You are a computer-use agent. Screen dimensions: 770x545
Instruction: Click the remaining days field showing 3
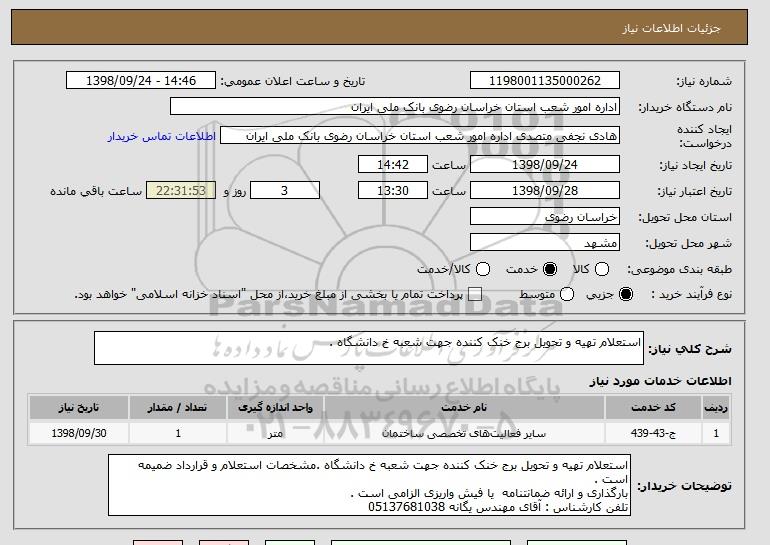[x=285, y=191]
